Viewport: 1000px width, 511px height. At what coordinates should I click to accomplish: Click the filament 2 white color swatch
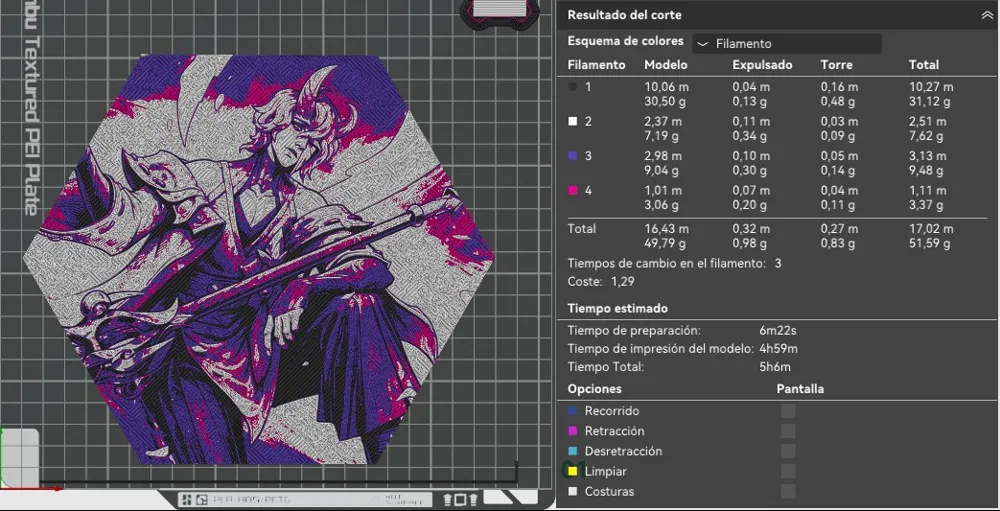point(573,121)
